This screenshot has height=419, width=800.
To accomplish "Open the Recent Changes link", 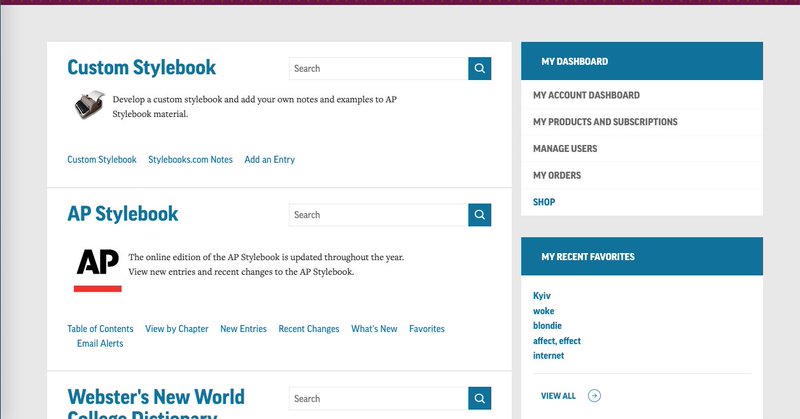I will click(309, 329).
